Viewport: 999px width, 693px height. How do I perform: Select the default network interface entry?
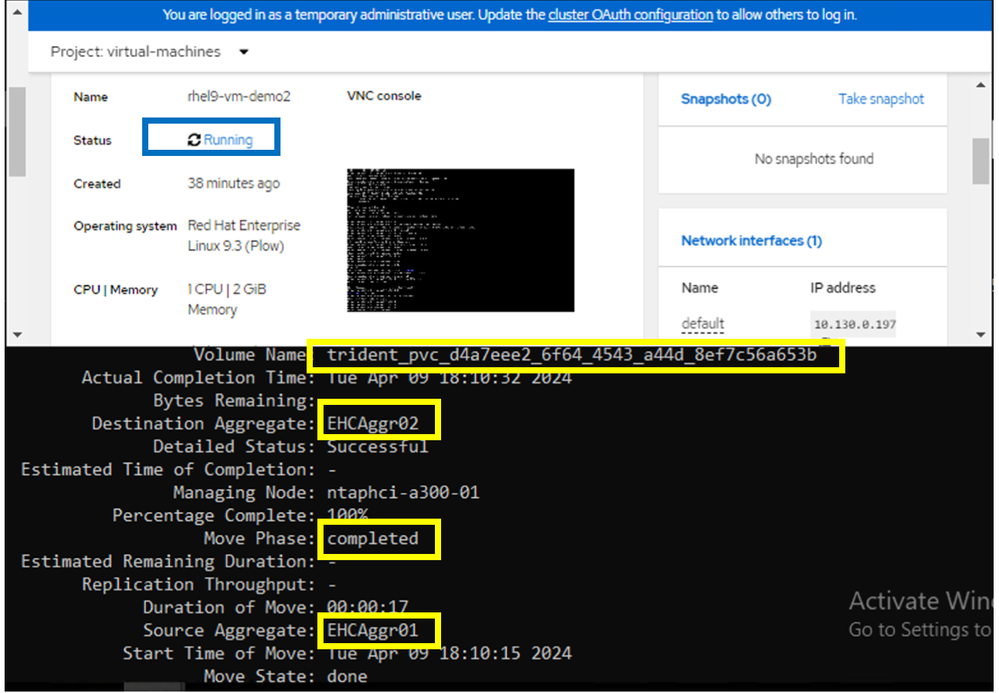[x=702, y=323]
